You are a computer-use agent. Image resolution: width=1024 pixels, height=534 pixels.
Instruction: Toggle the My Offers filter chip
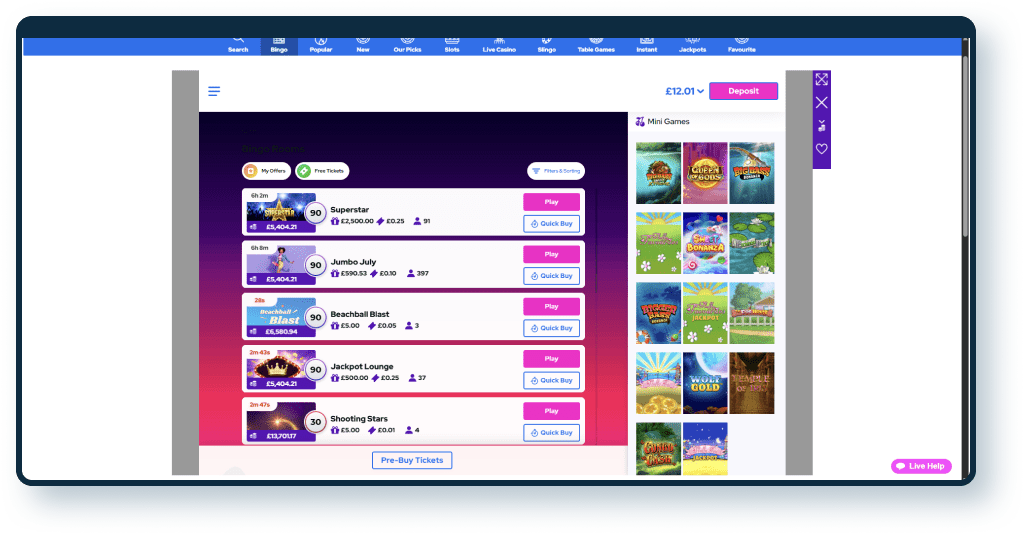click(x=267, y=171)
